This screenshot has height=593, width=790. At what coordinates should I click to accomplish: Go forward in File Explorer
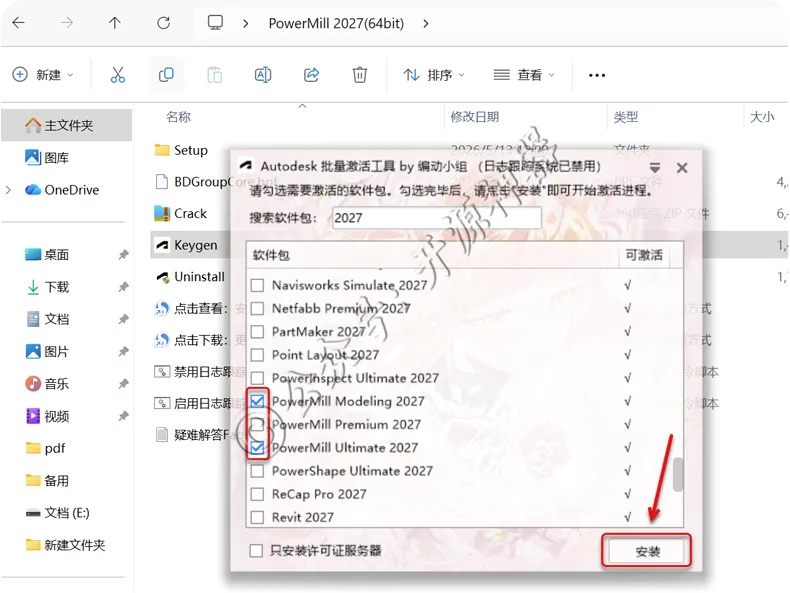[67, 23]
